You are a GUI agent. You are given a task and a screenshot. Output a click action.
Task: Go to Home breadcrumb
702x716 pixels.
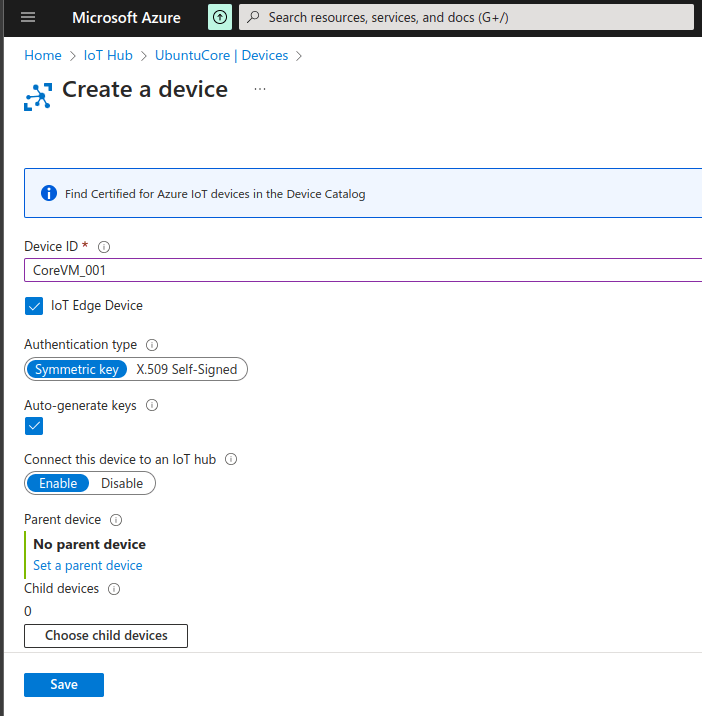coord(43,55)
